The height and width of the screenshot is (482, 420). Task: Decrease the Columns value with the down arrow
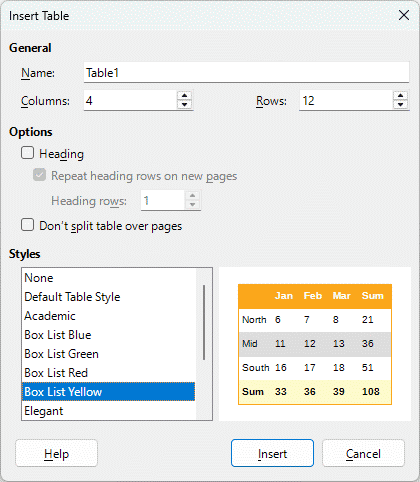point(184,105)
